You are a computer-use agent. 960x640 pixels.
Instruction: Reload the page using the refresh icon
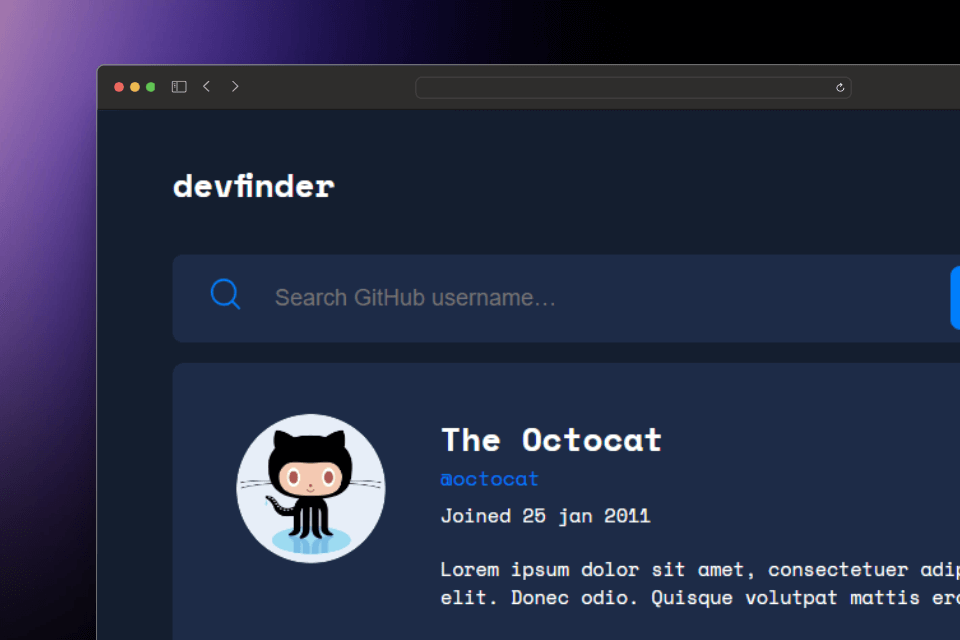(840, 88)
